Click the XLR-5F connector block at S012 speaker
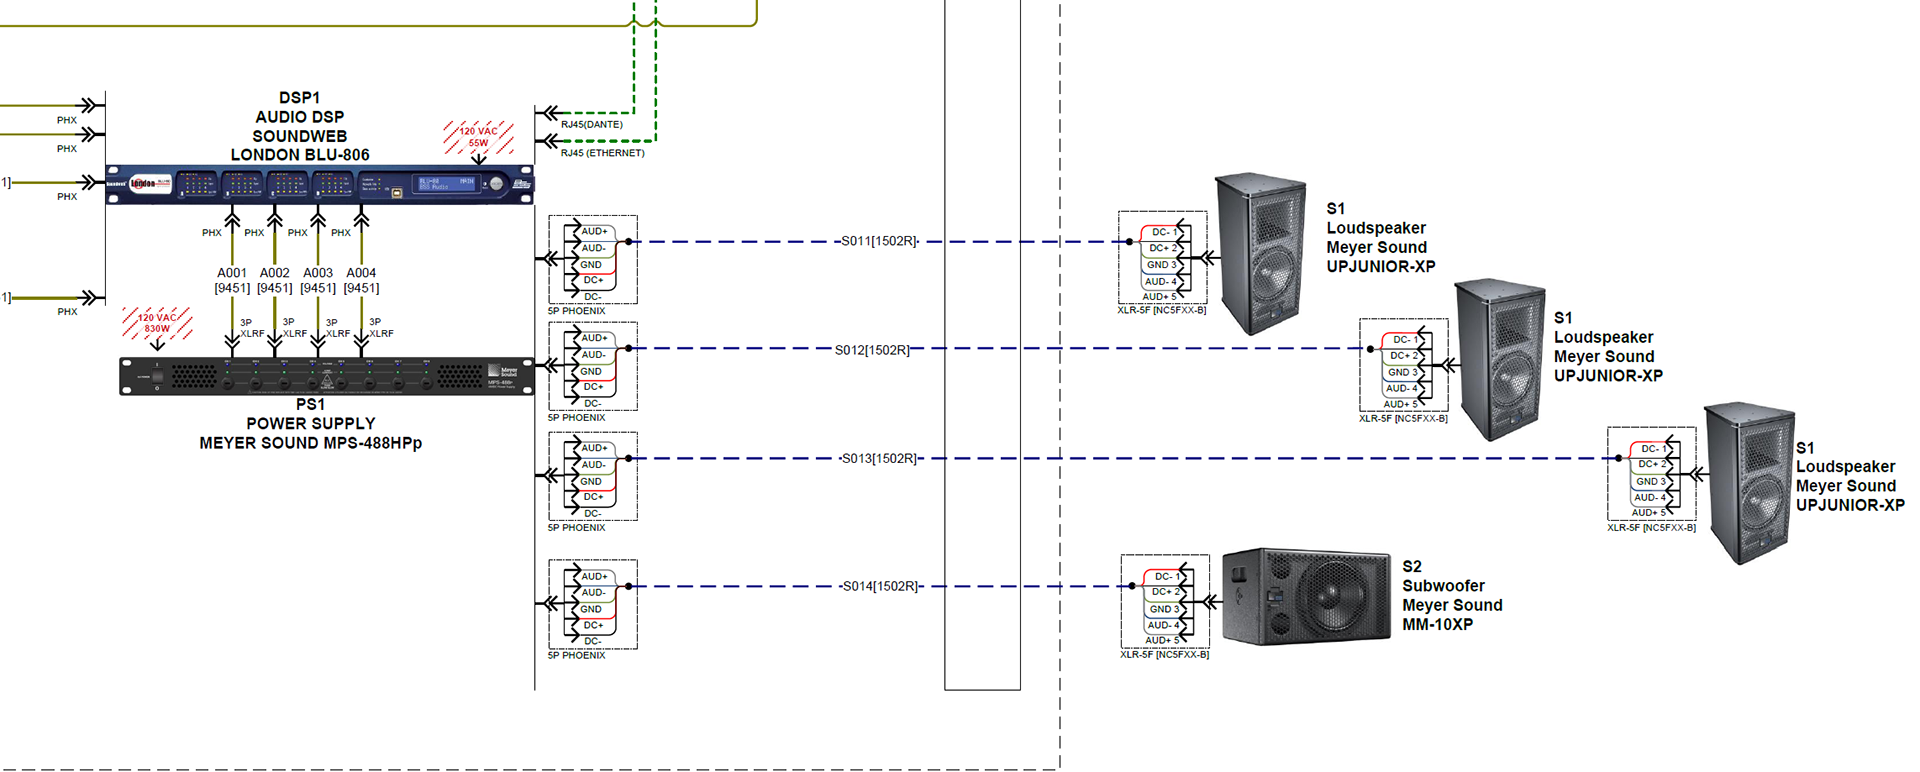 pos(1404,365)
